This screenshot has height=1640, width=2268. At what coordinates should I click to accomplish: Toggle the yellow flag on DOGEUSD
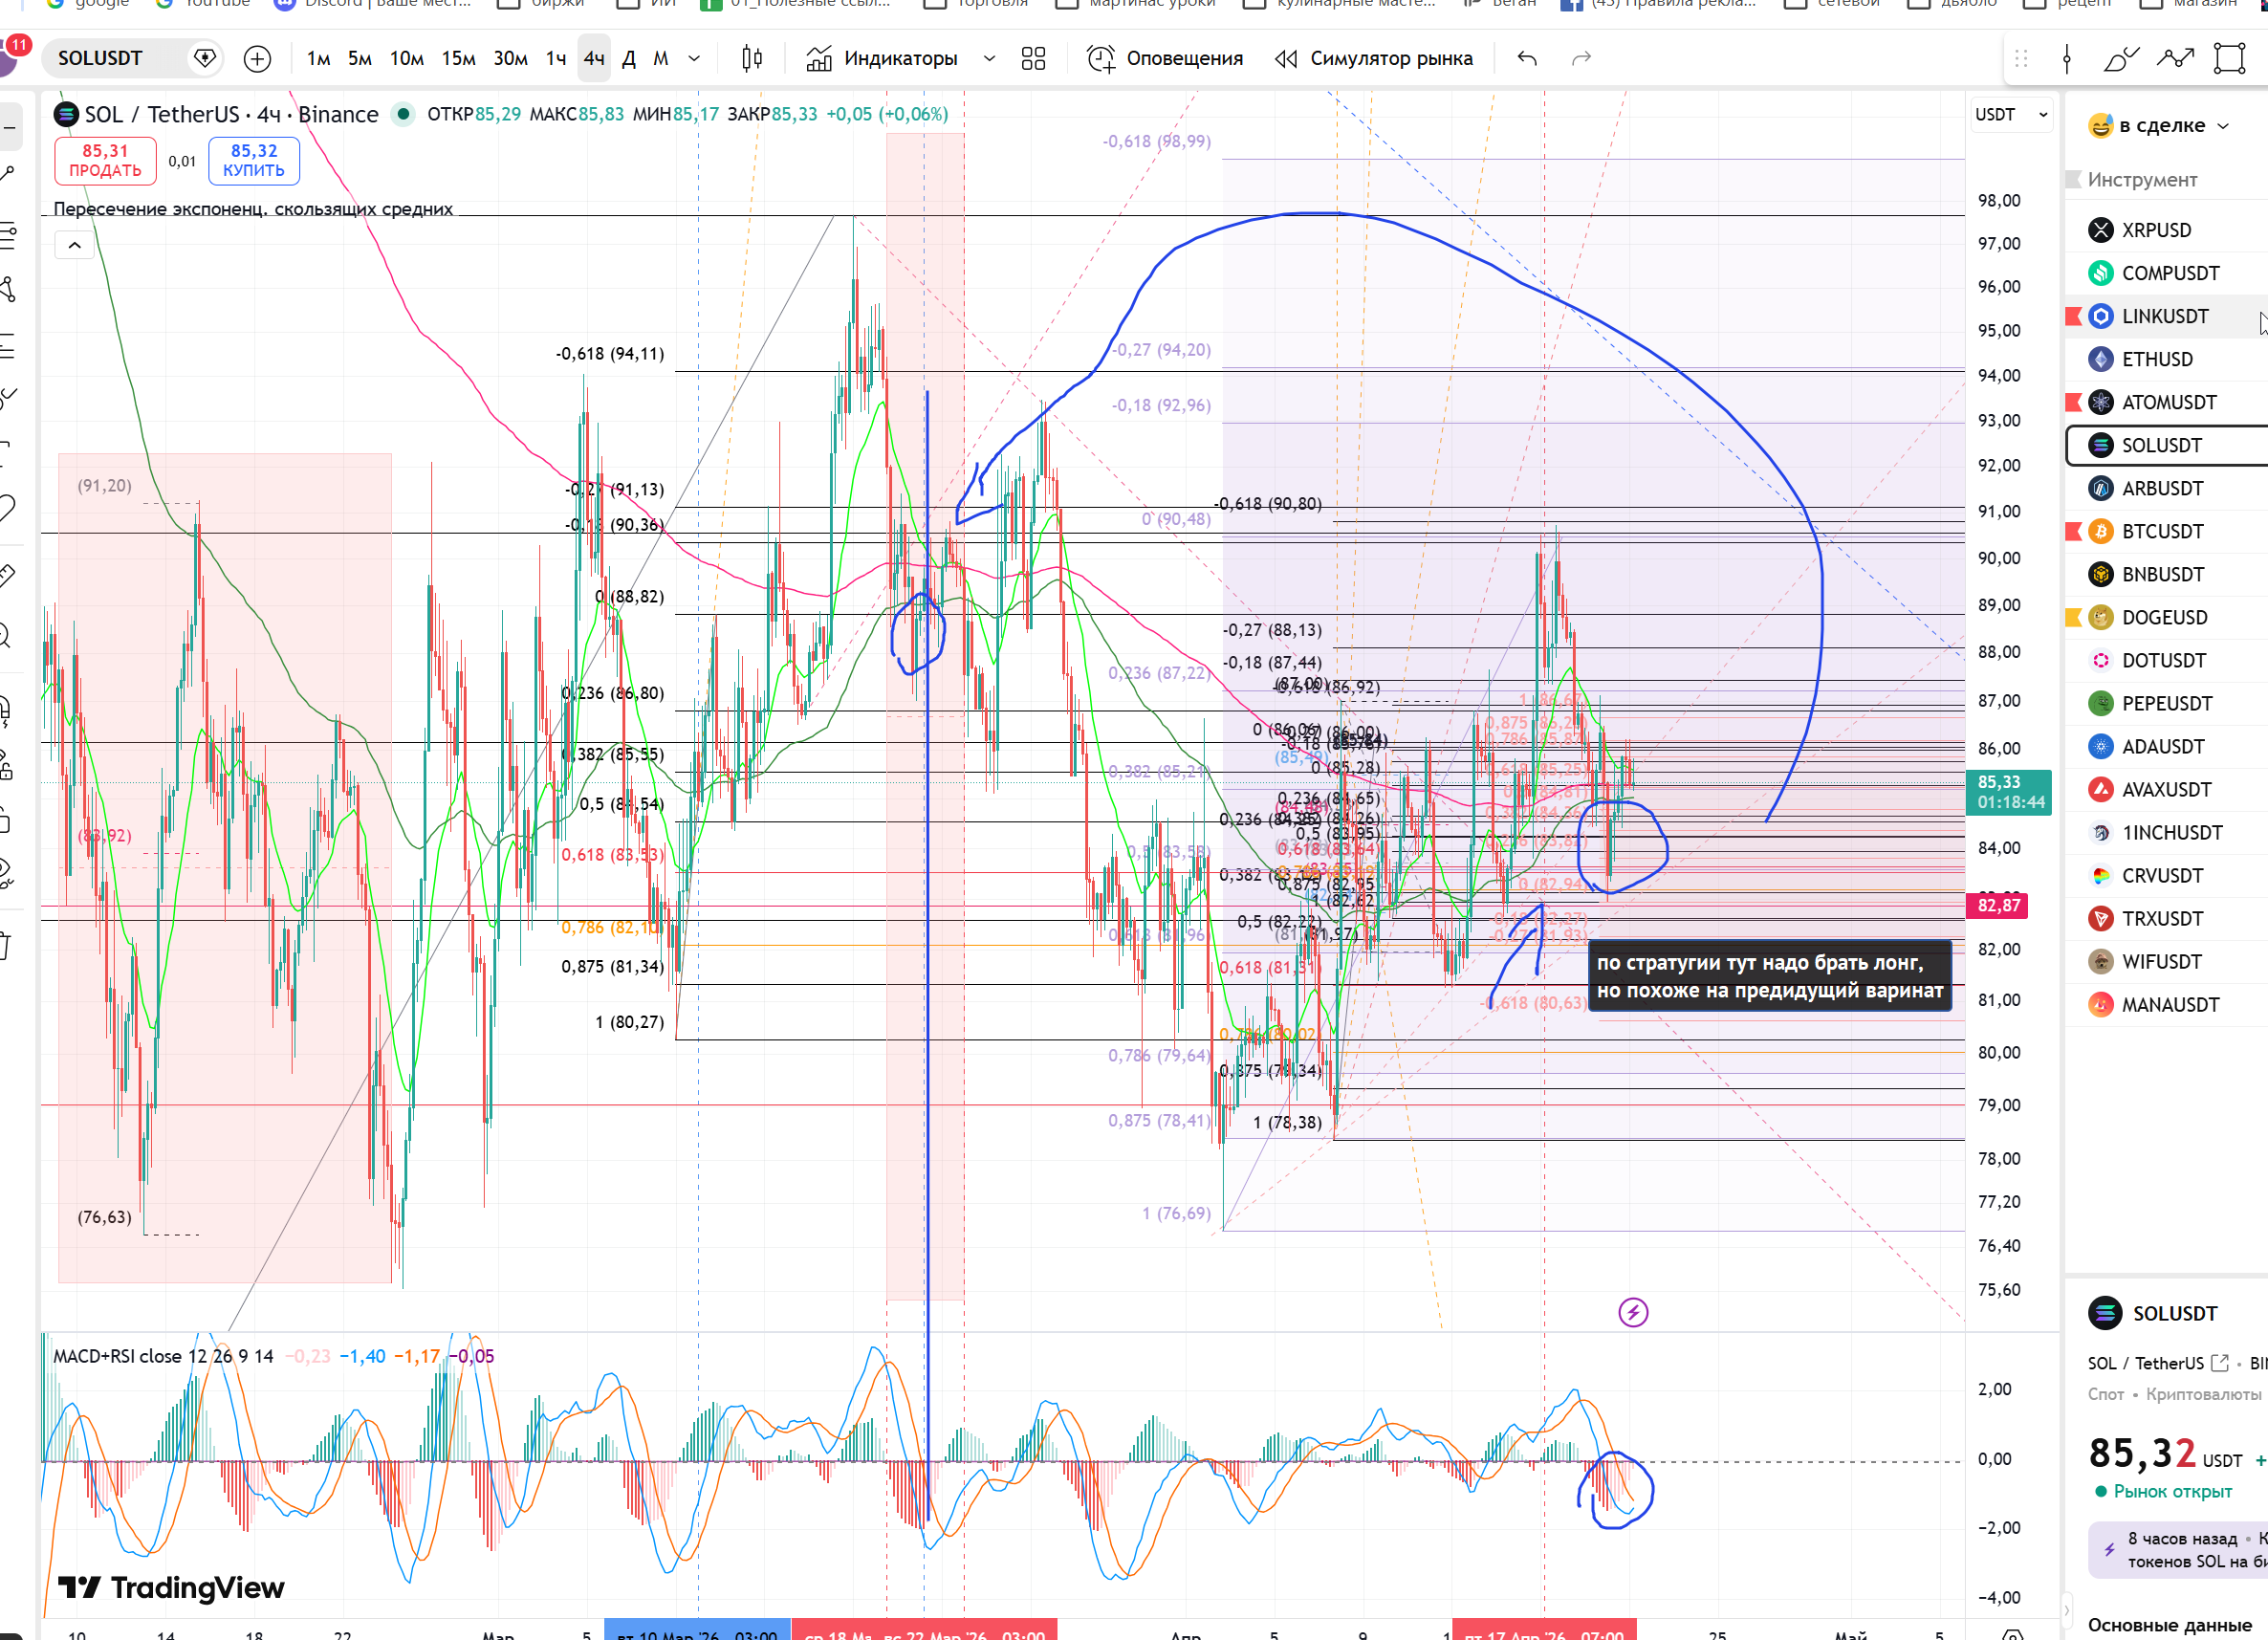(2073, 617)
